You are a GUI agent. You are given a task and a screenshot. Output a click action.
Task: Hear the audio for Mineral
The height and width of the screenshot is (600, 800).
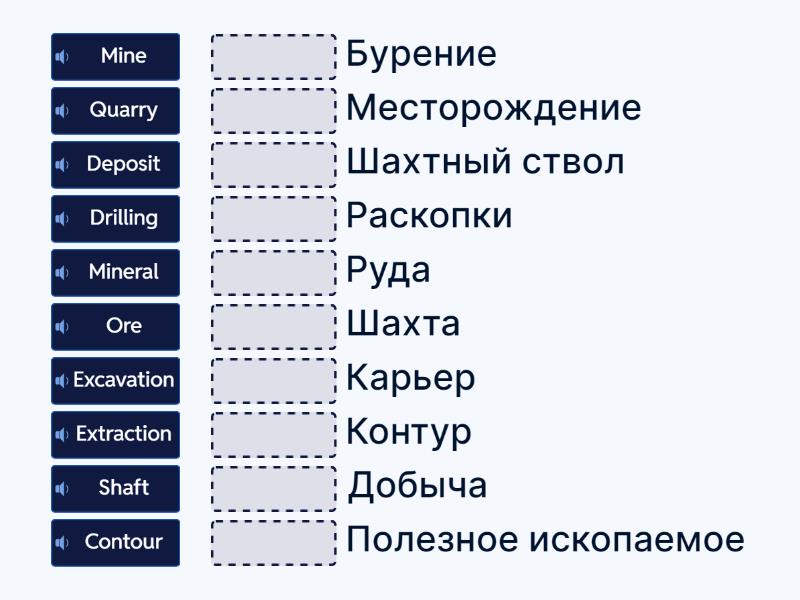pos(63,273)
